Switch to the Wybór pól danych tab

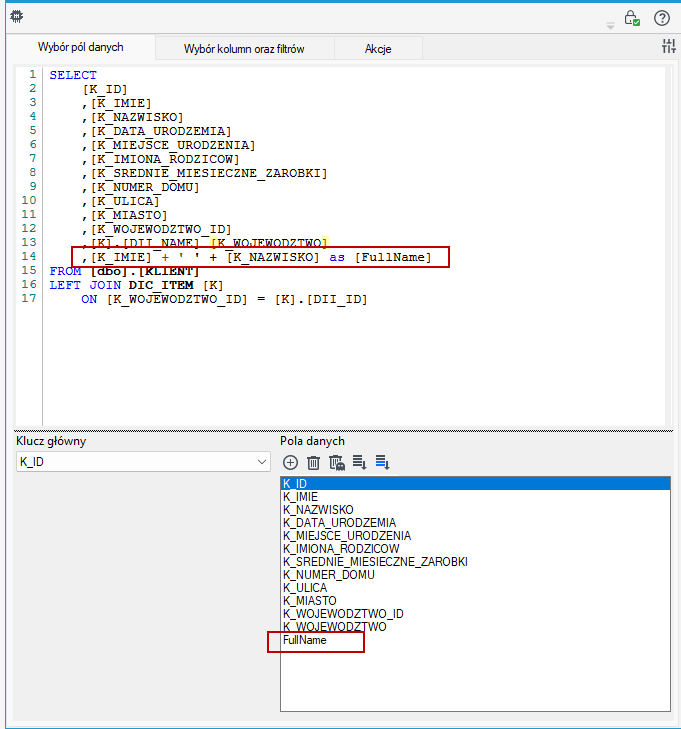(x=80, y=47)
